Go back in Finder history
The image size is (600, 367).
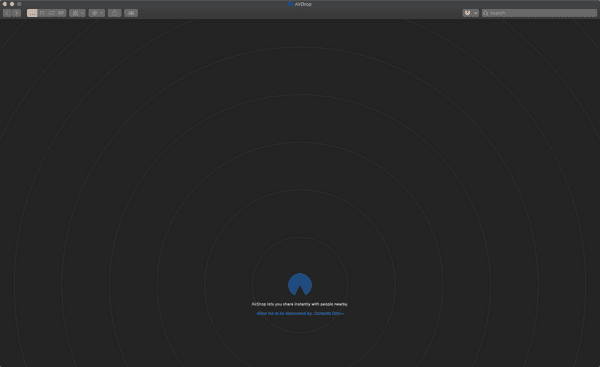click(7, 13)
